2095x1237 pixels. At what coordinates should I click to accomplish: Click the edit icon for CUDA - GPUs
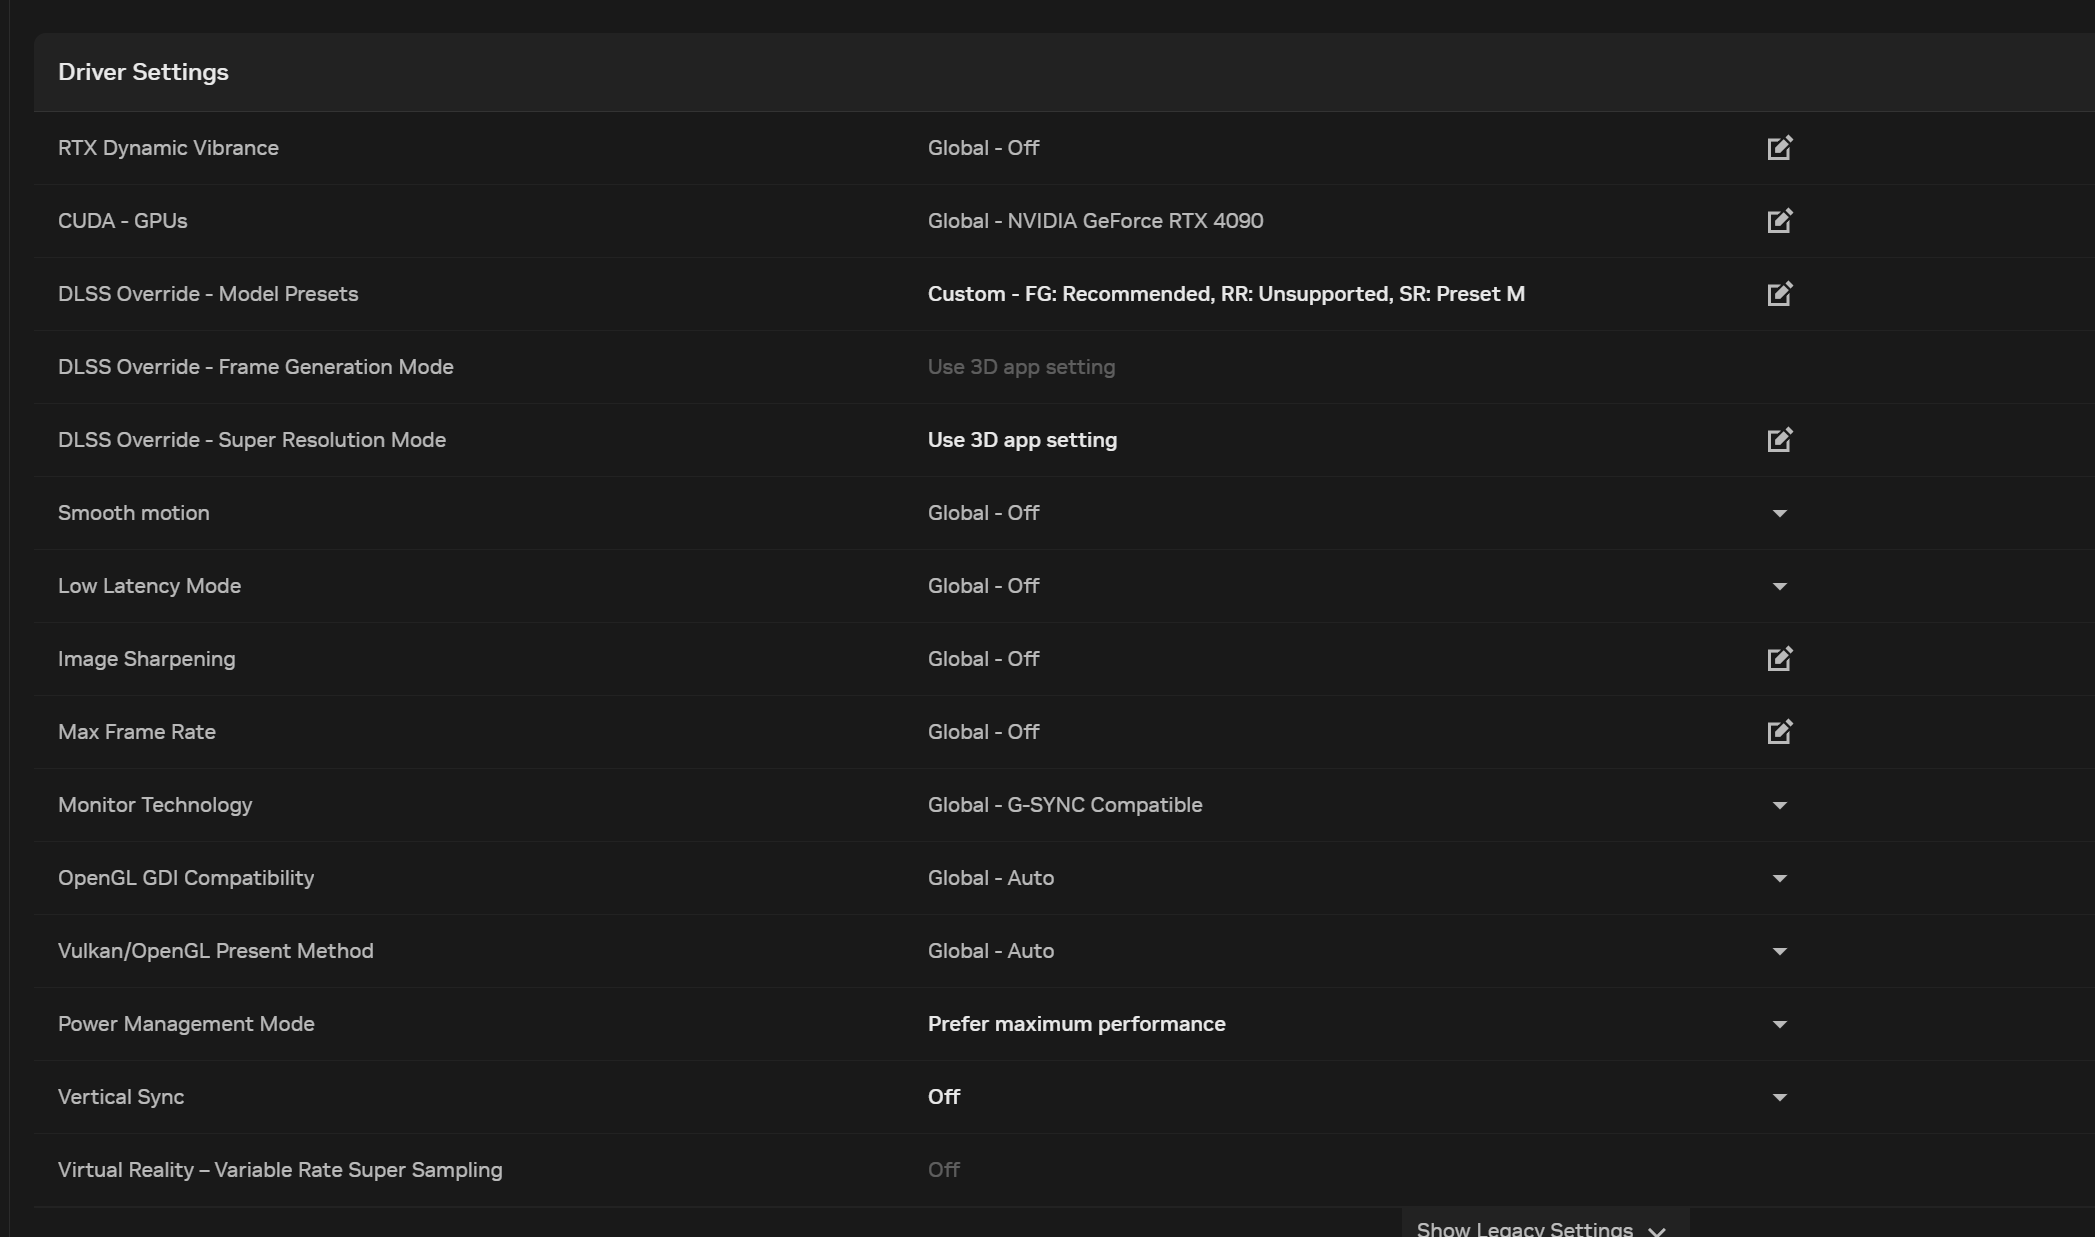tap(1779, 221)
